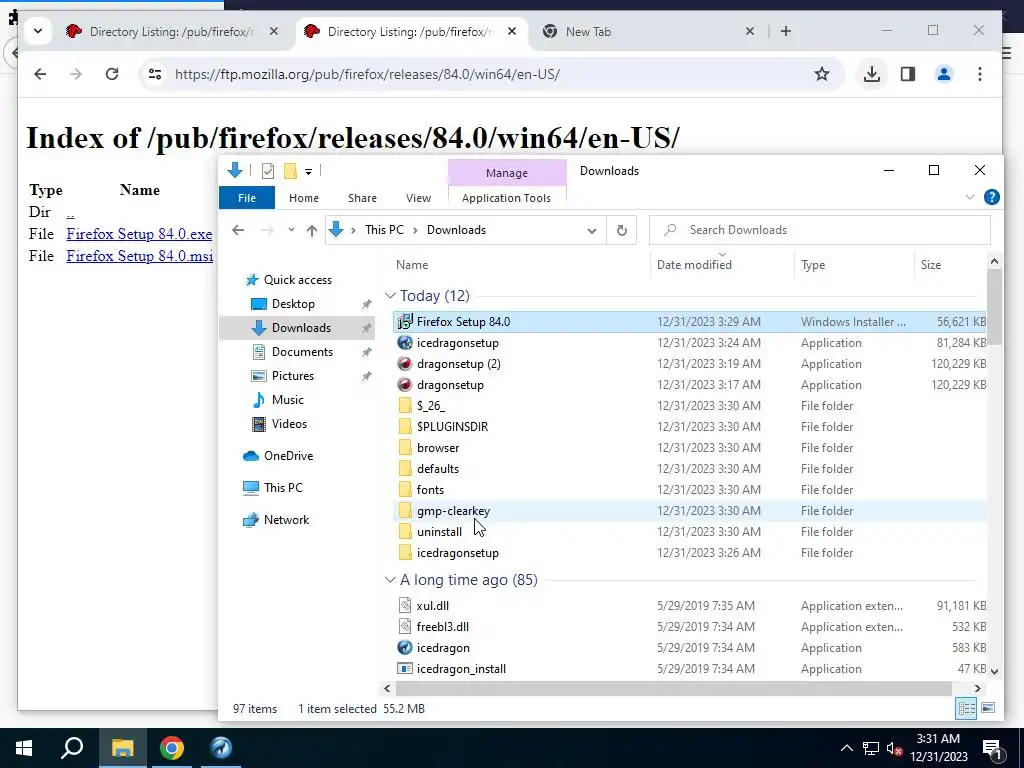This screenshot has width=1024, height=768.
Task: Collapse the A long time ago group
Action: pyautogui.click(x=390, y=580)
